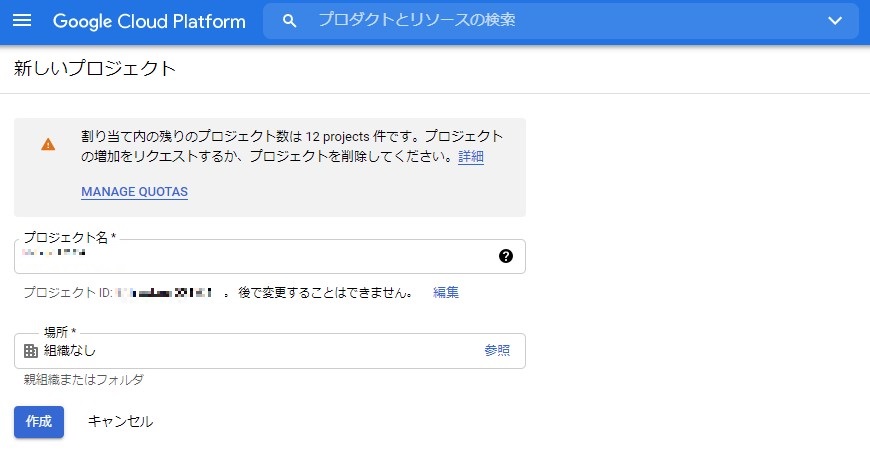The width and height of the screenshot is (870, 456).
Task: Click the 場所 location field
Action: pos(270,351)
